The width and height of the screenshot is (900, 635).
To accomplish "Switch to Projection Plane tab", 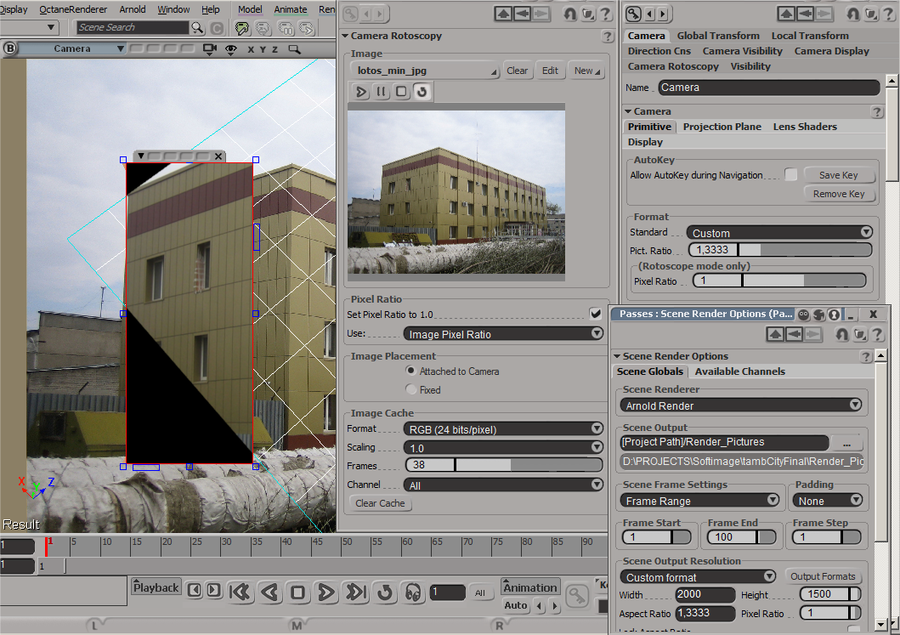I will click(722, 126).
